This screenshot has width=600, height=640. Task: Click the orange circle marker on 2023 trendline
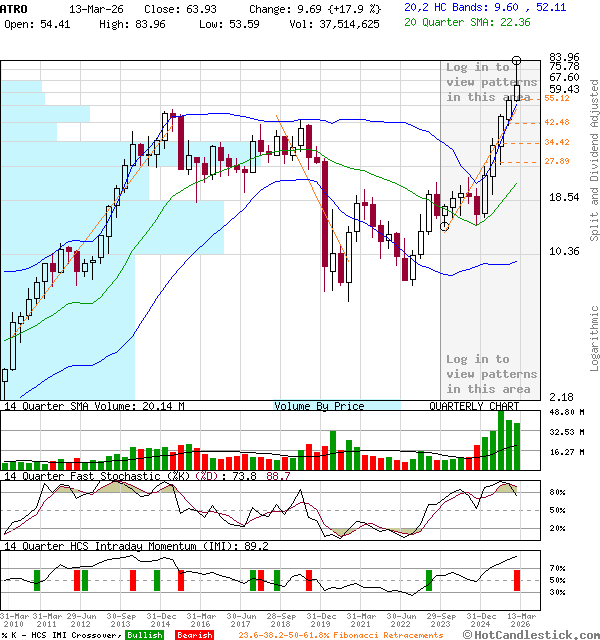445,226
